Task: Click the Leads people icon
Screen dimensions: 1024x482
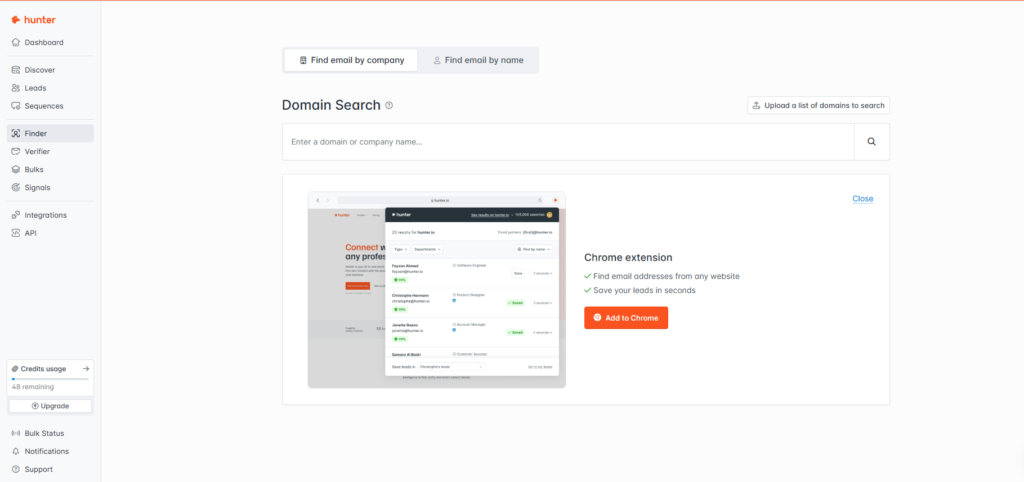Action: point(16,88)
